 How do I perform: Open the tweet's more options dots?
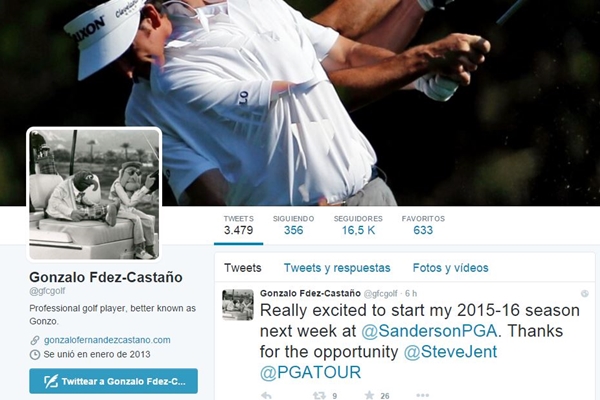422,395
